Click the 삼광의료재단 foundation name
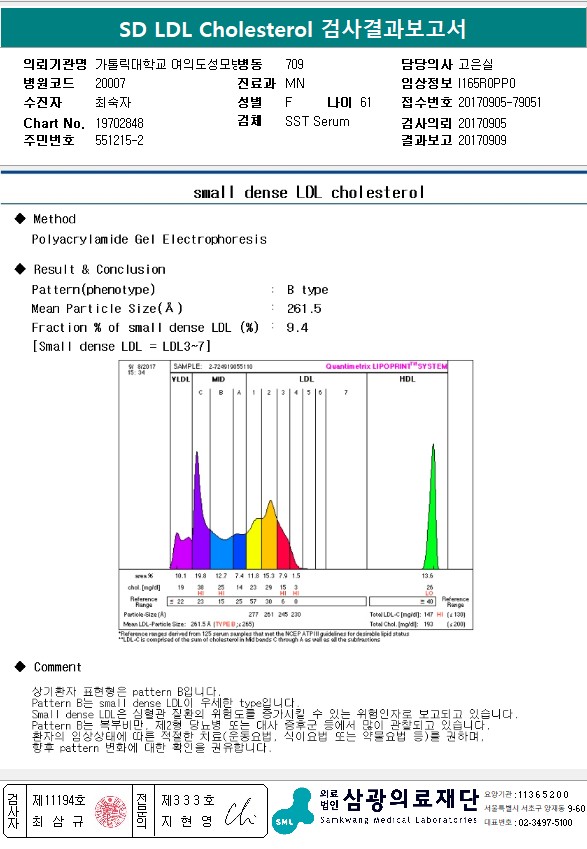This screenshot has width=587, height=849. [411, 799]
